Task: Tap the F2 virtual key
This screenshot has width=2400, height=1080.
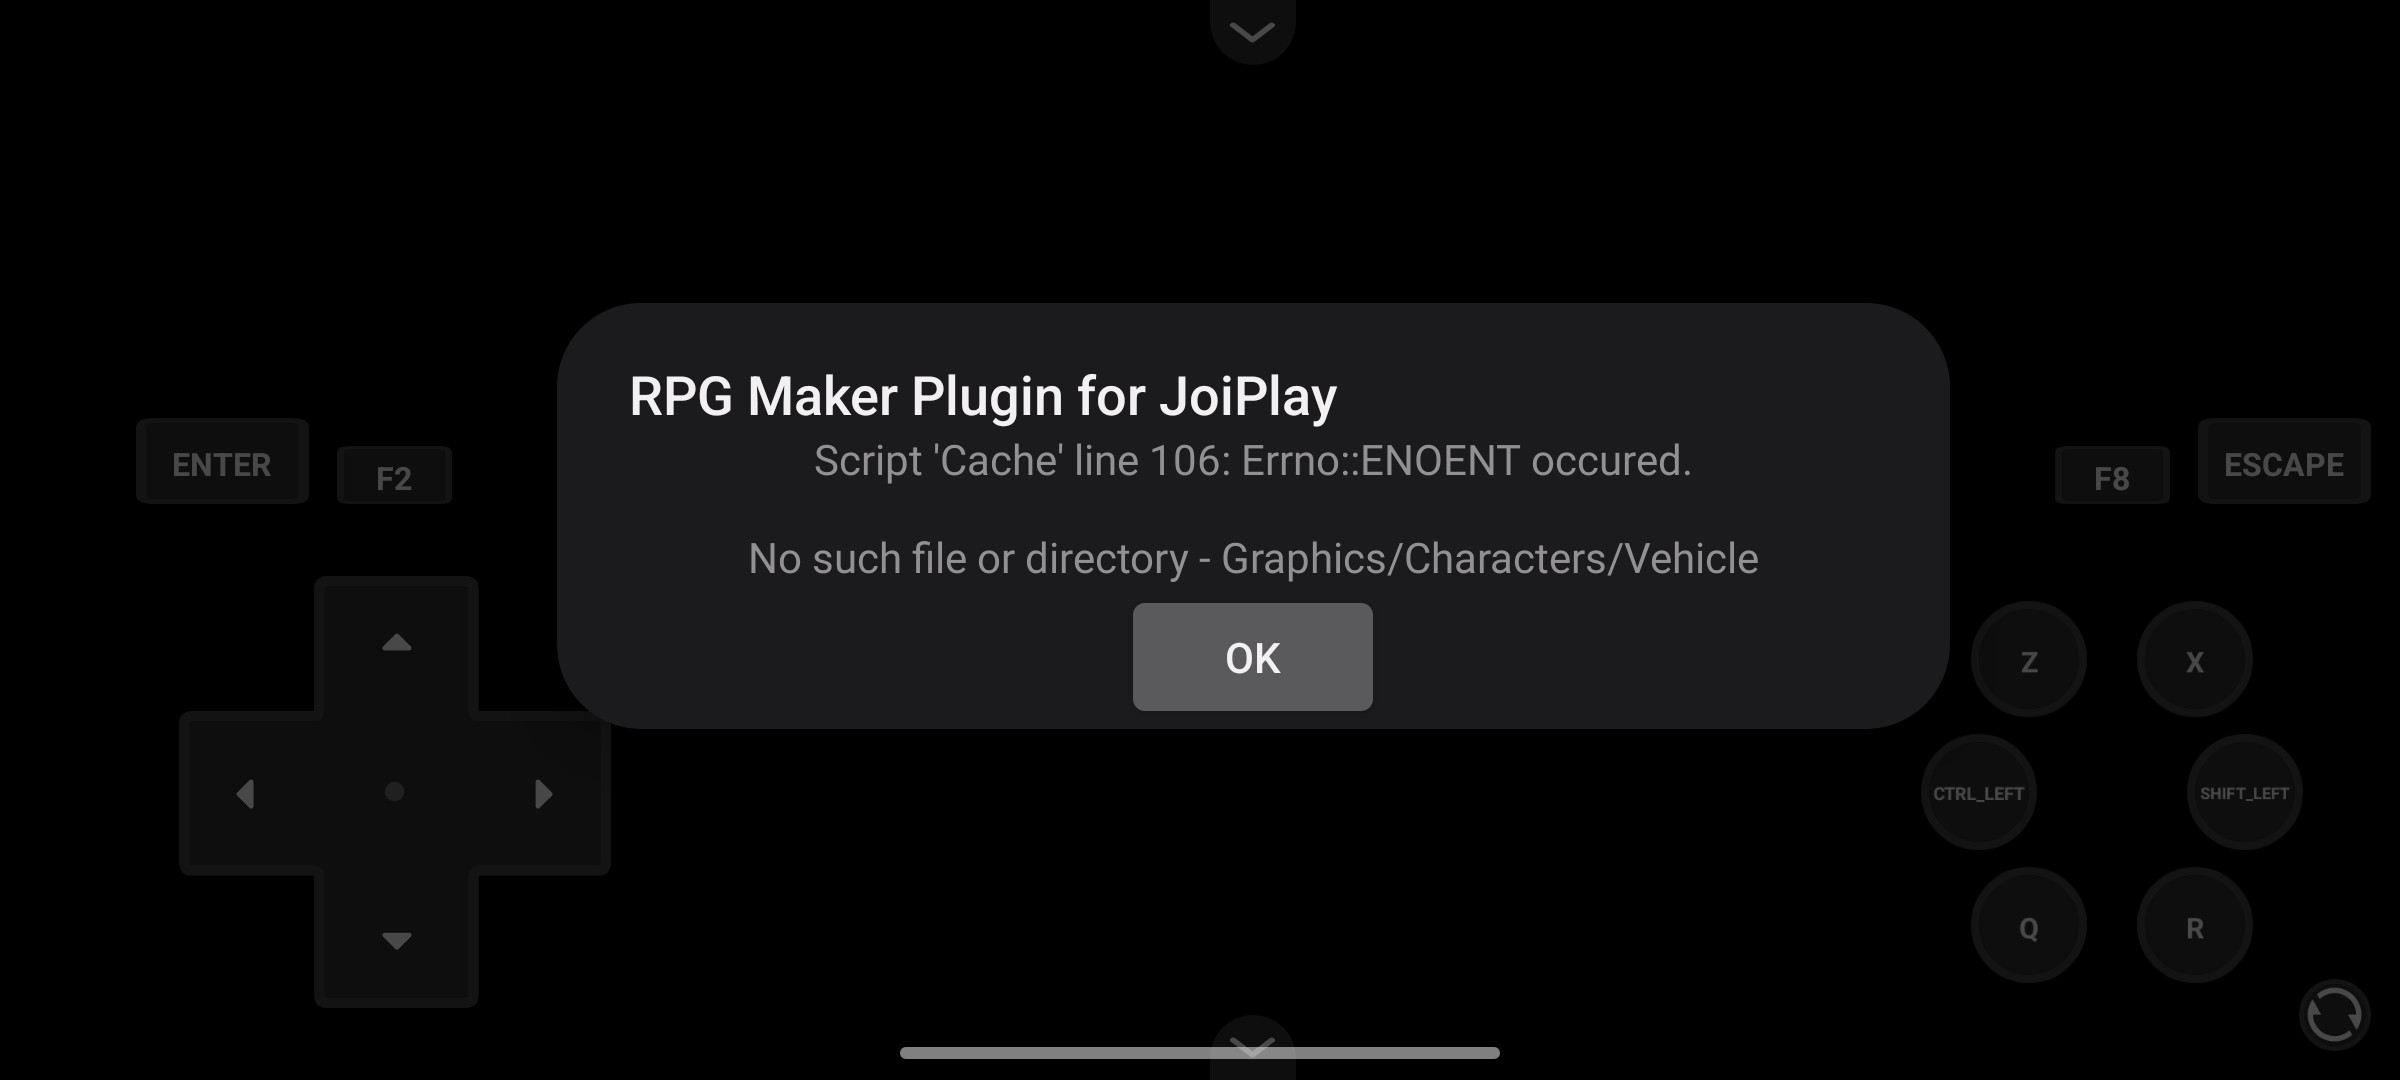Action: pos(394,476)
